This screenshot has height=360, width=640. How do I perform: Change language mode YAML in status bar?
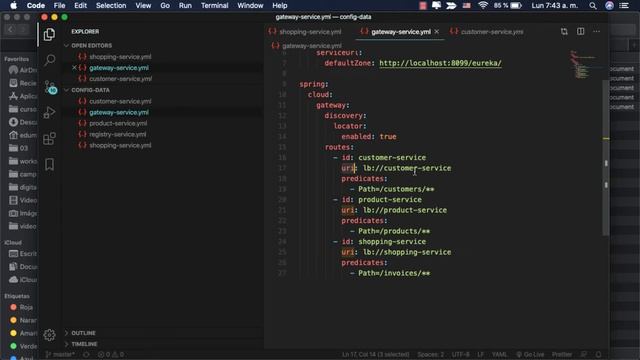click(499, 354)
